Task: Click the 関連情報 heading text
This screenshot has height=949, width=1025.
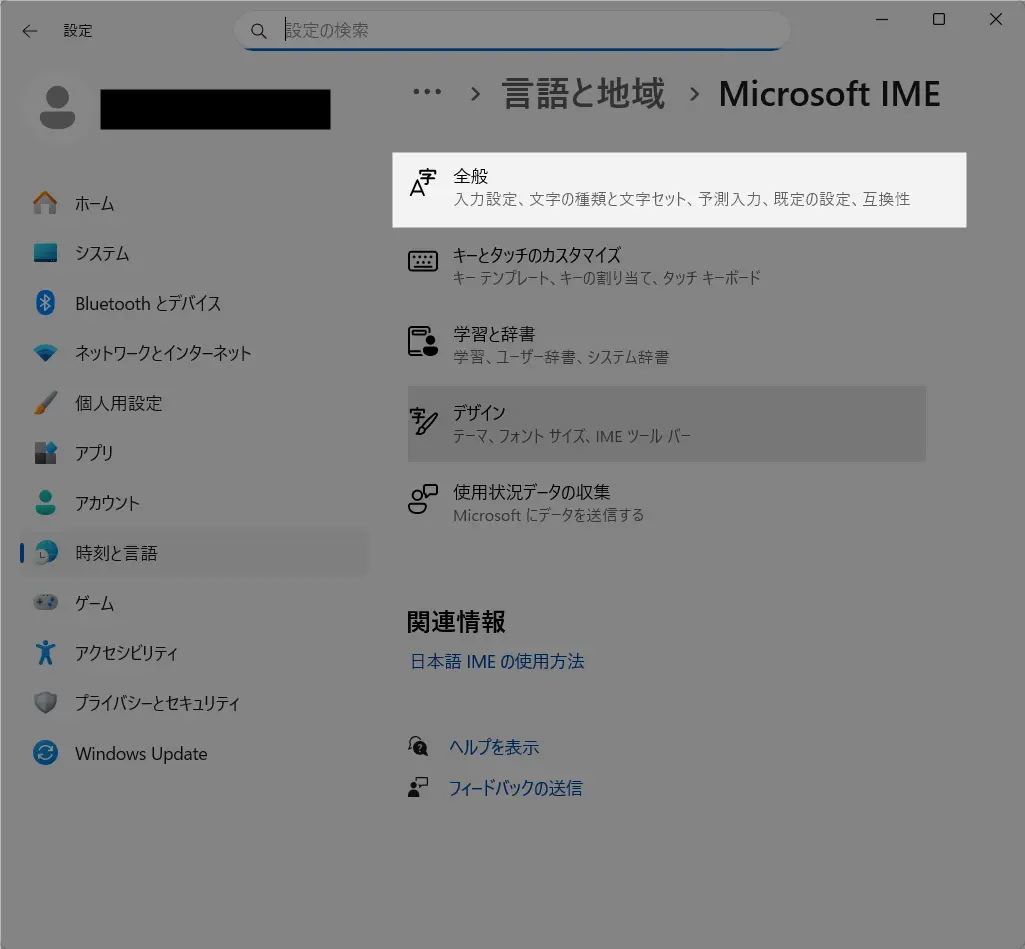Action: 456,622
